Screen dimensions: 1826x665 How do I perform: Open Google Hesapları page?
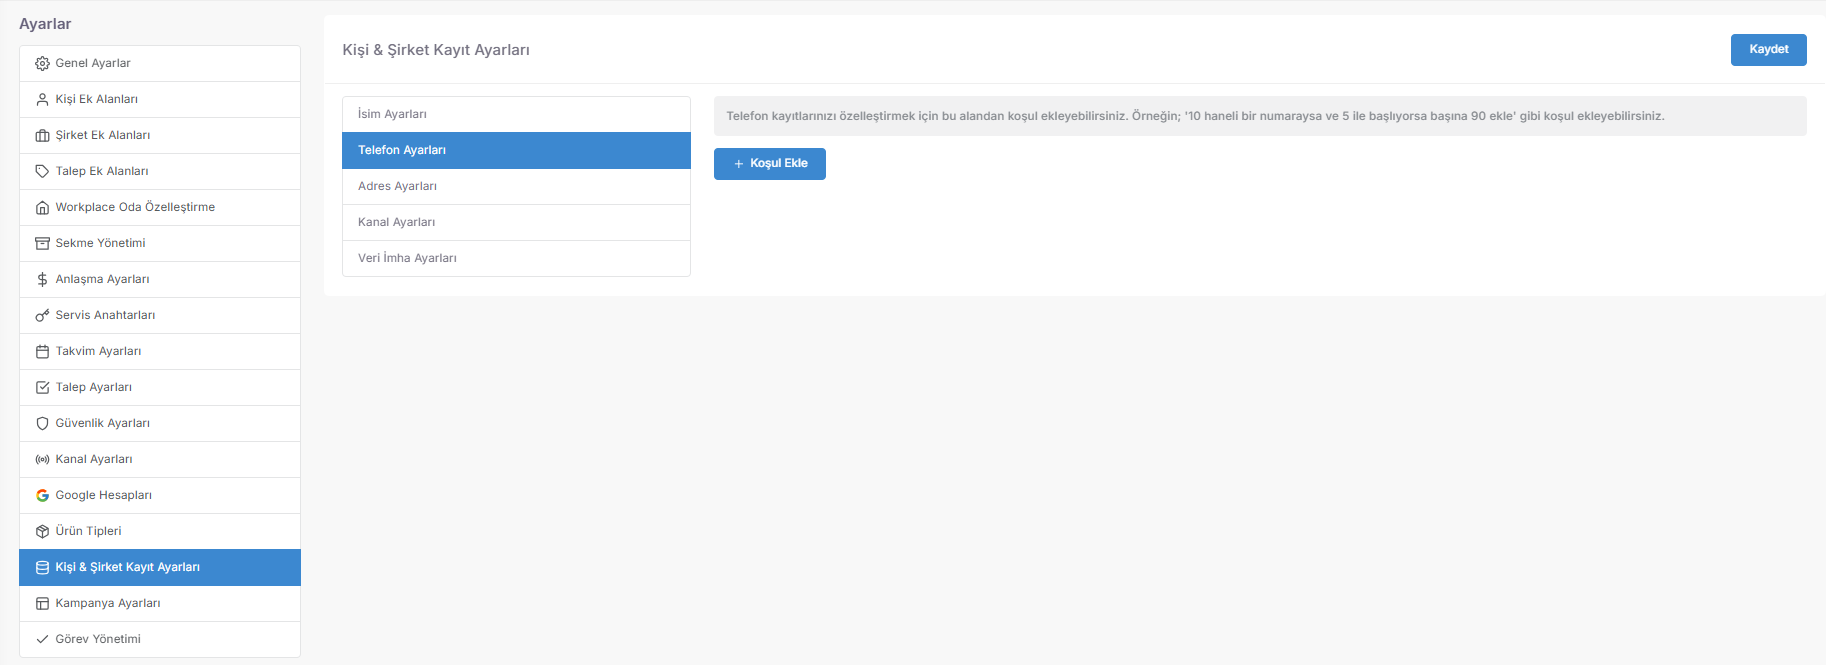(x=160, y=495)
